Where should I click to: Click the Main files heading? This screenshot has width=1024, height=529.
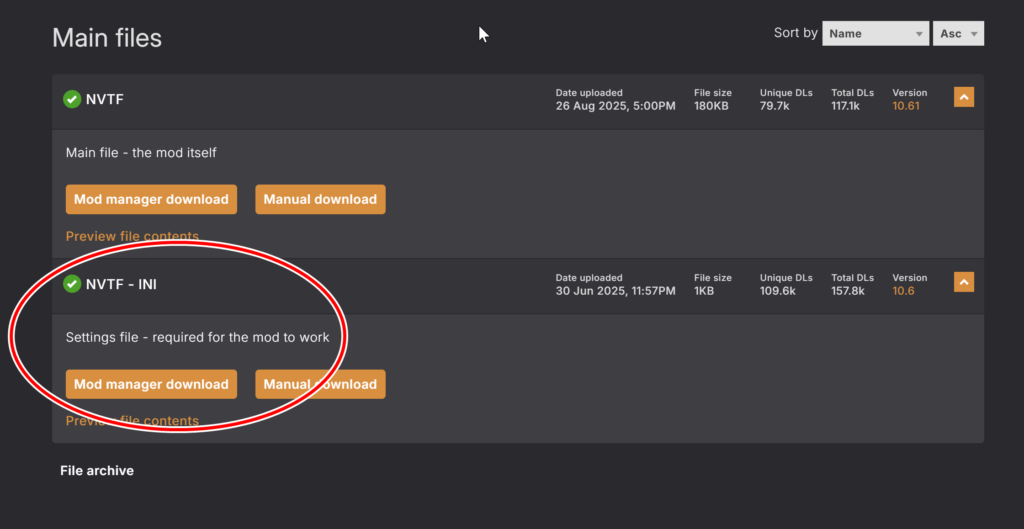click(107, 38)
